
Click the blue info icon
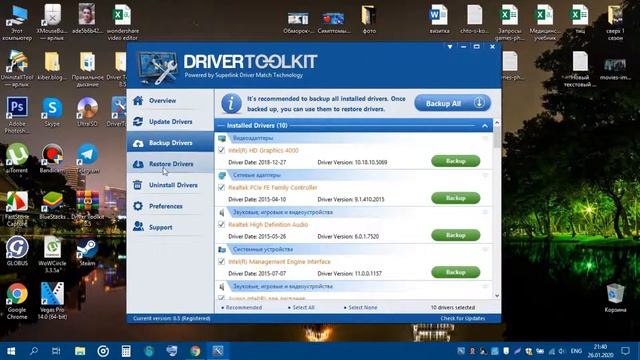pos(231,104)
